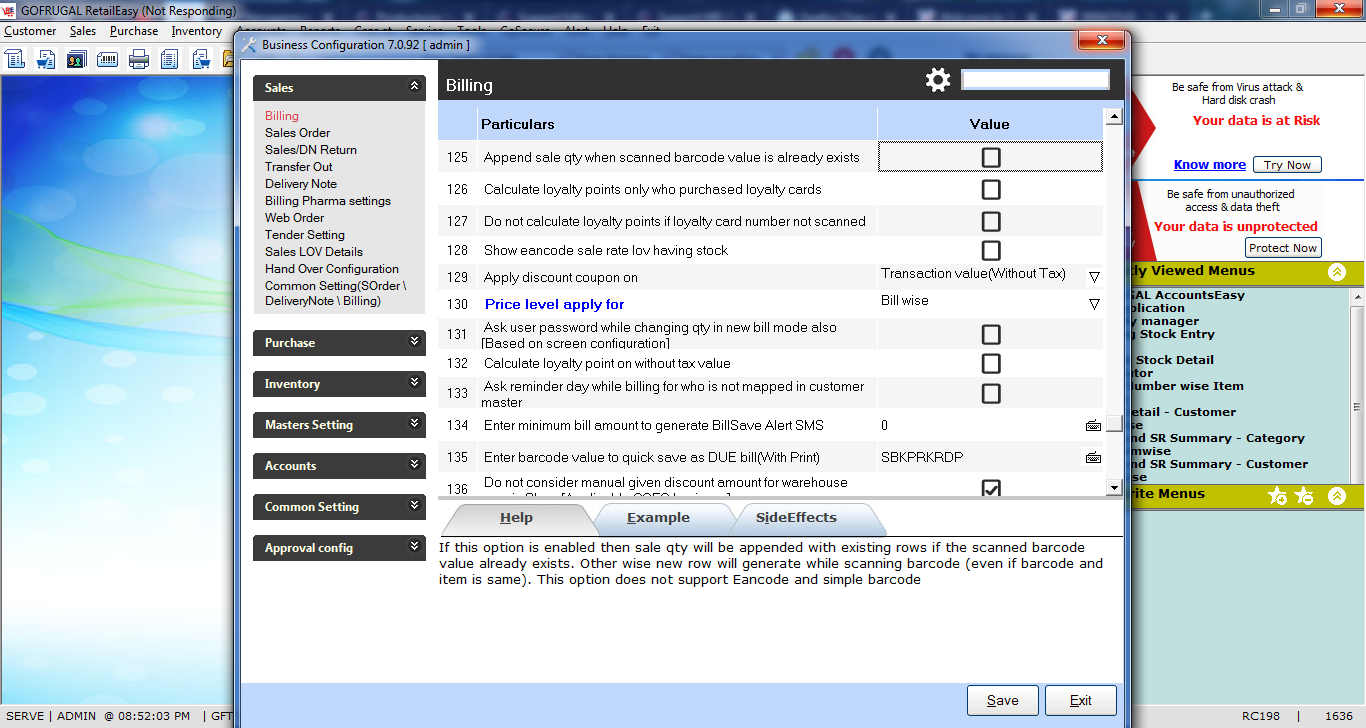The image size is (1366, 728).
Task: Click the DUE bill barcode value SBKPRKRDP
Action: [922, 457]
